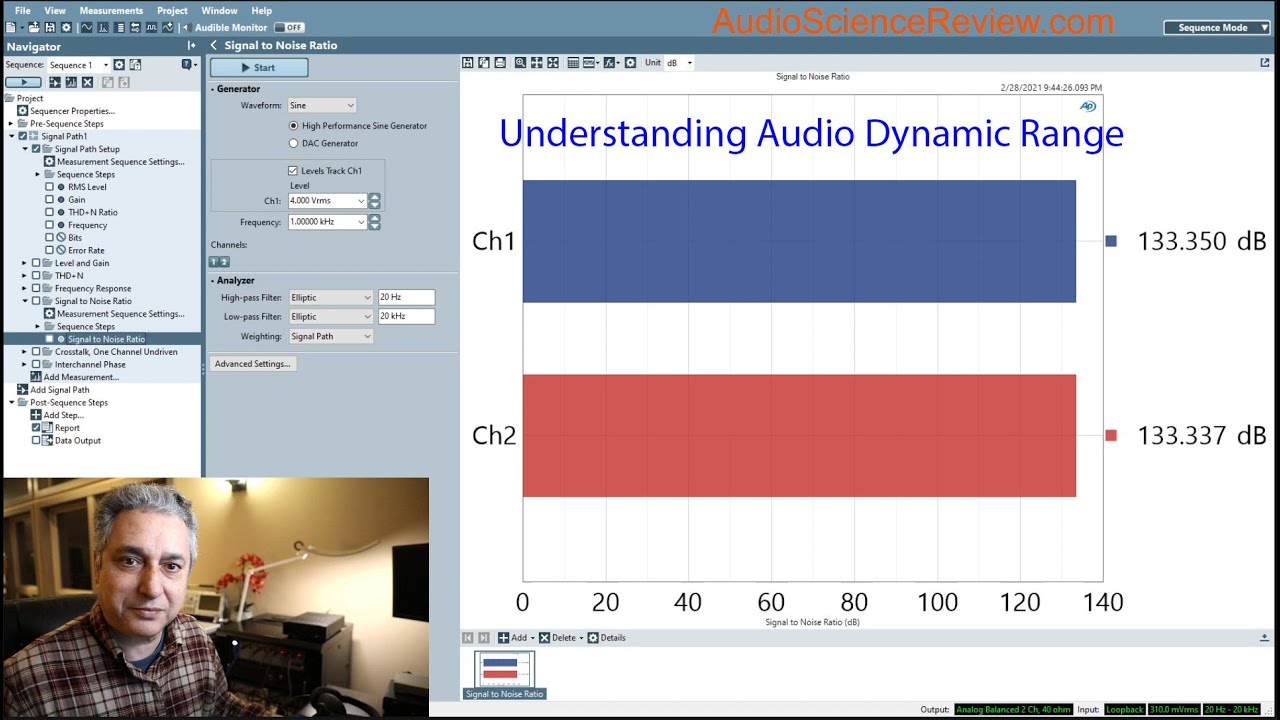Click the Navigator help bubble icon

coord(186,64)
